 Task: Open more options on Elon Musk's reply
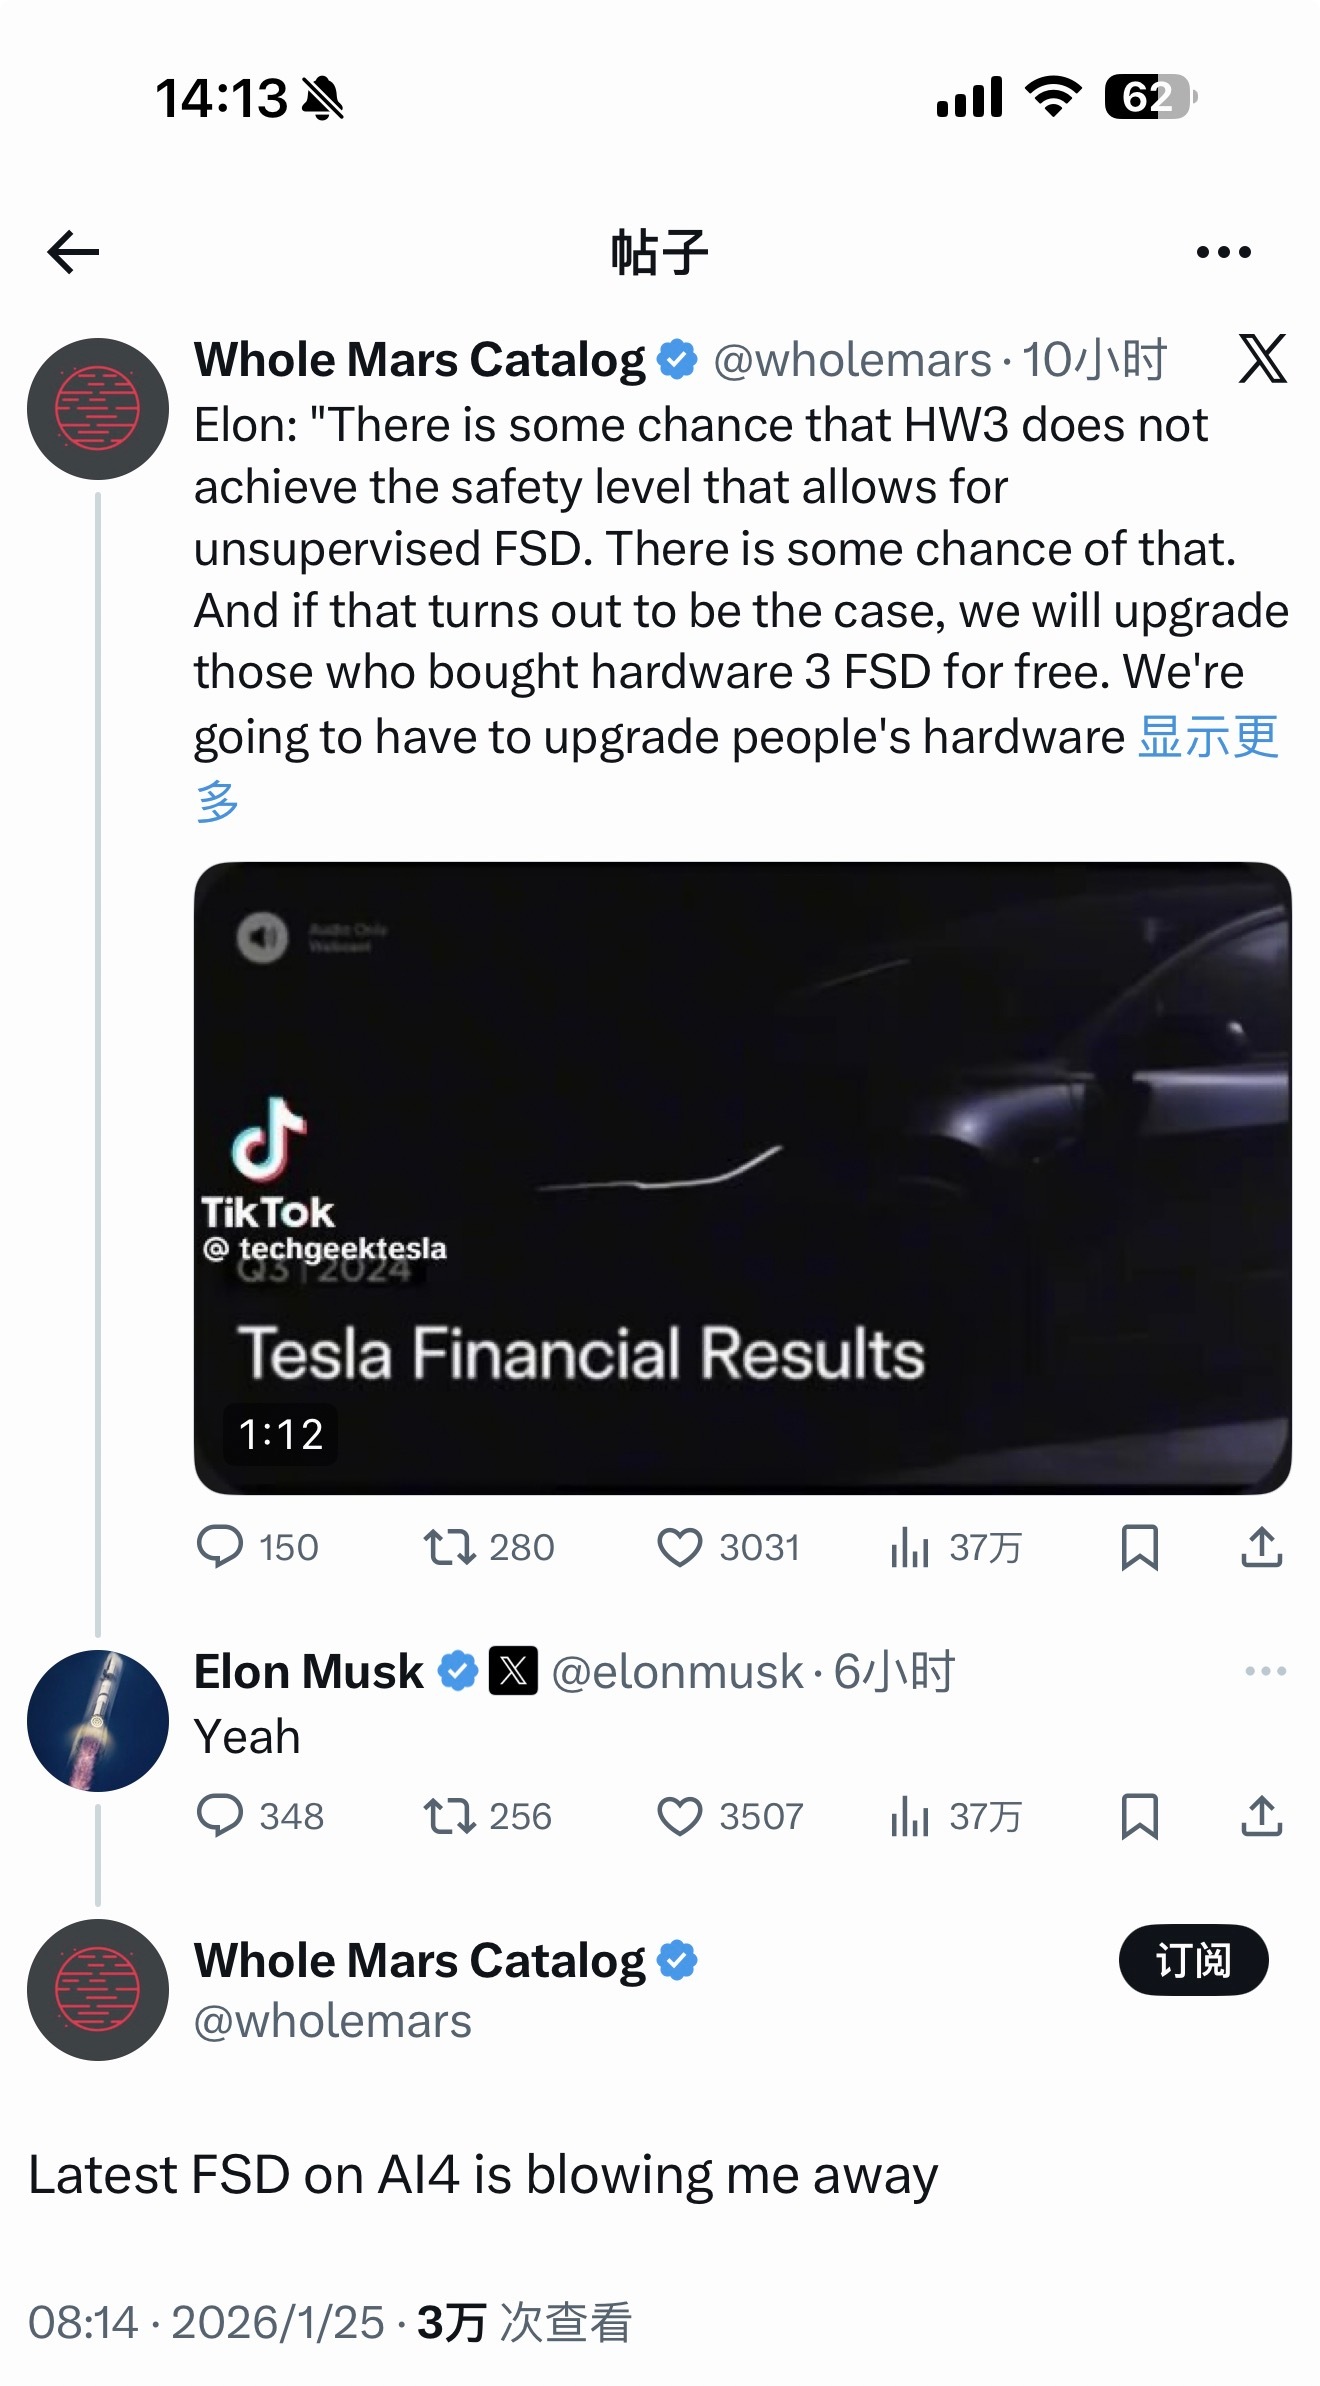(x=1265, y=1671)
